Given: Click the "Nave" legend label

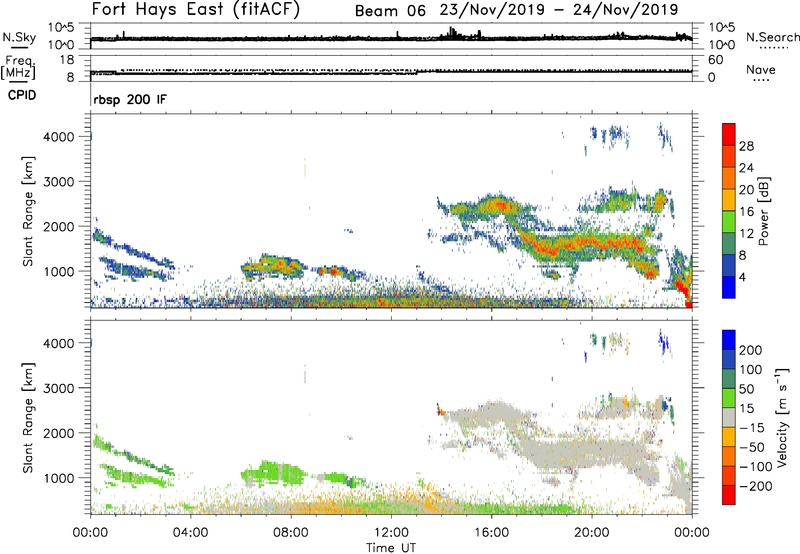Looking at the screenshot, I should tap(761, 69).
